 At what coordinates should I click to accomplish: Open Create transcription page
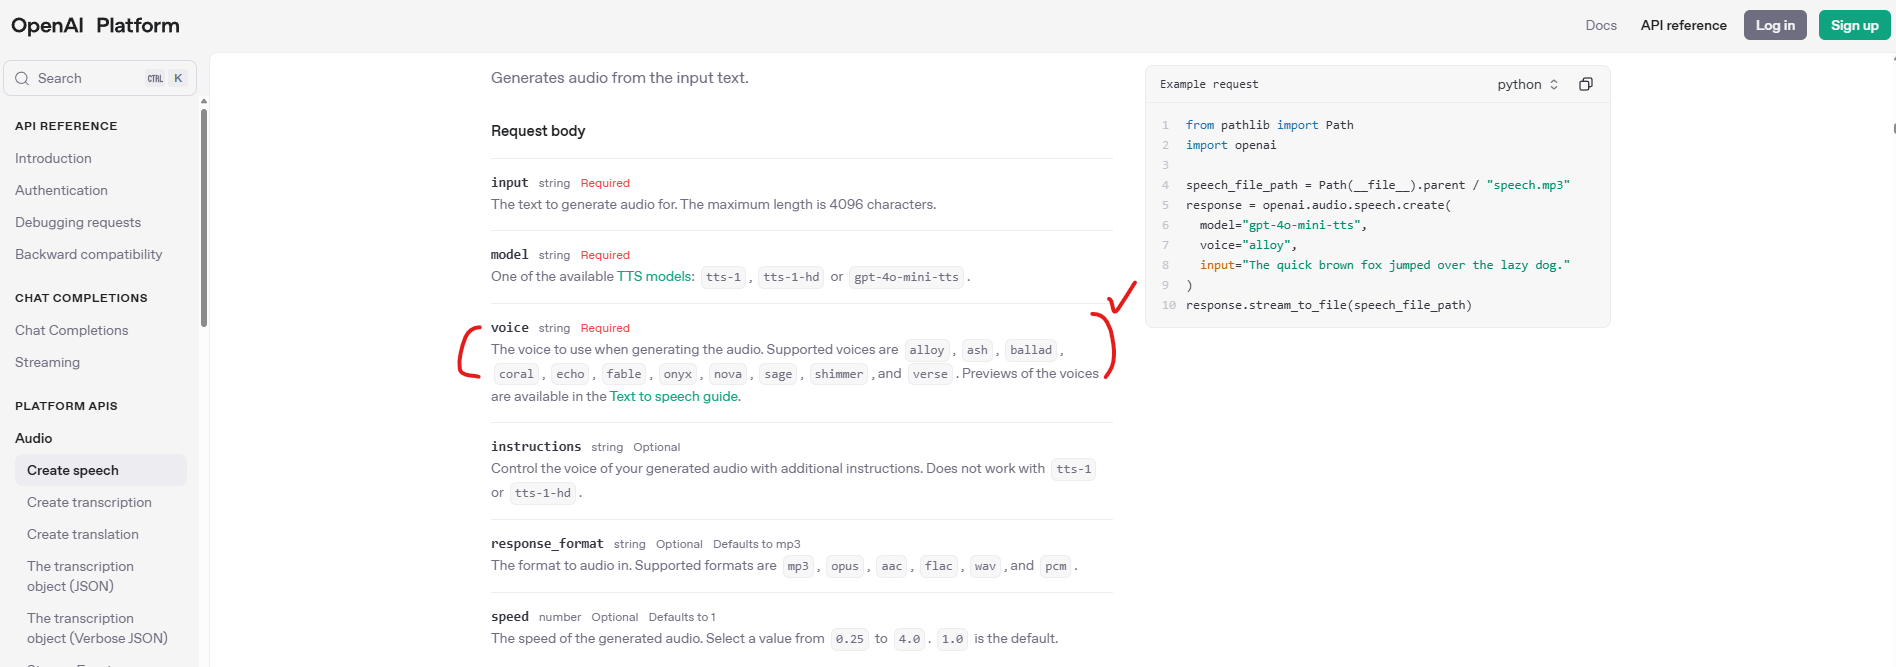[x=89, y=502]
